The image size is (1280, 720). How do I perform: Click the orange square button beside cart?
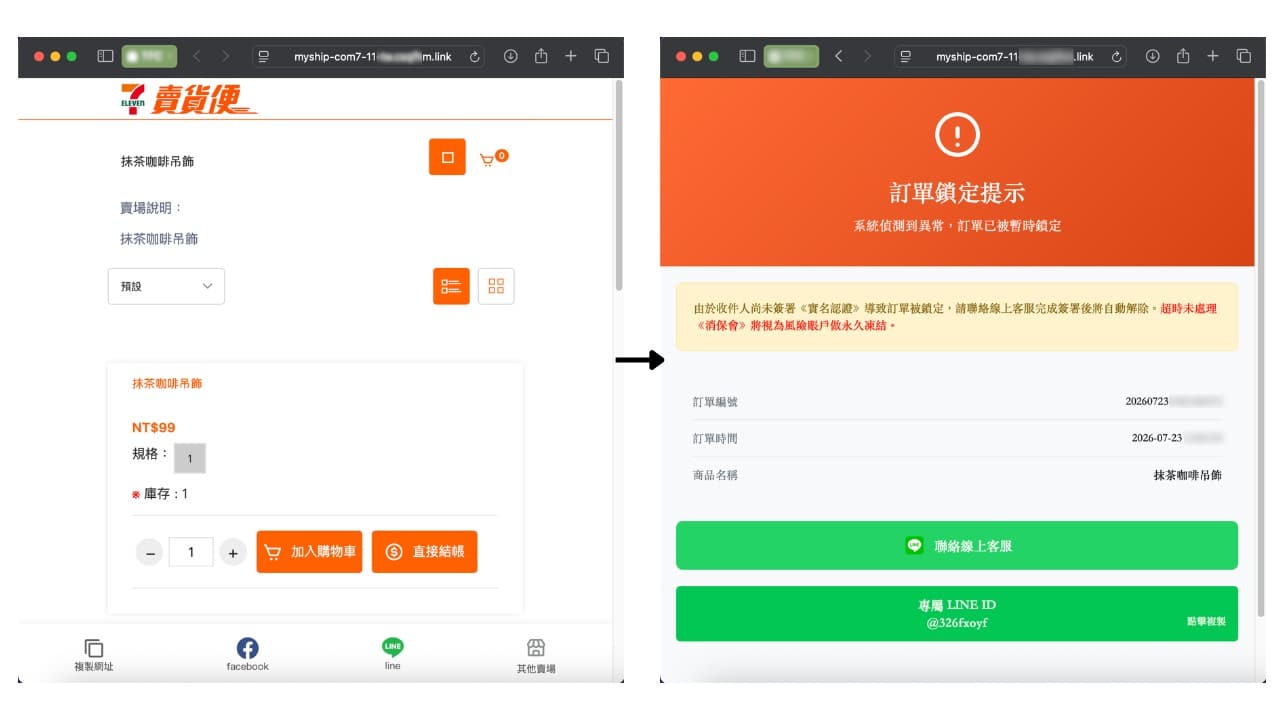[447, 157]
